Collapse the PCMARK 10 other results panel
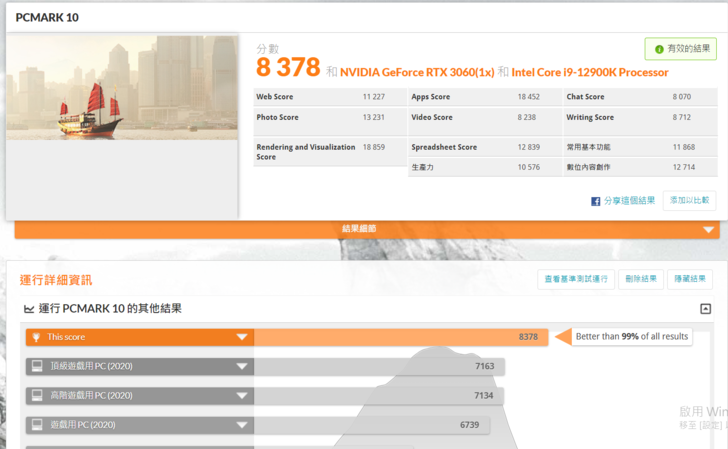The image size is (728, 449). coord(705,309)
